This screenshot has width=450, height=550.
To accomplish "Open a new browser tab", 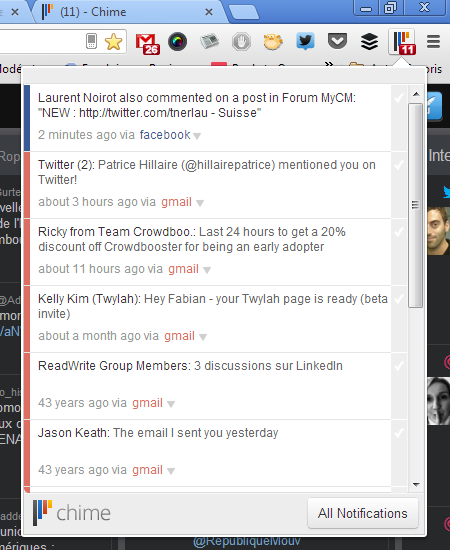I will point(244,12).
